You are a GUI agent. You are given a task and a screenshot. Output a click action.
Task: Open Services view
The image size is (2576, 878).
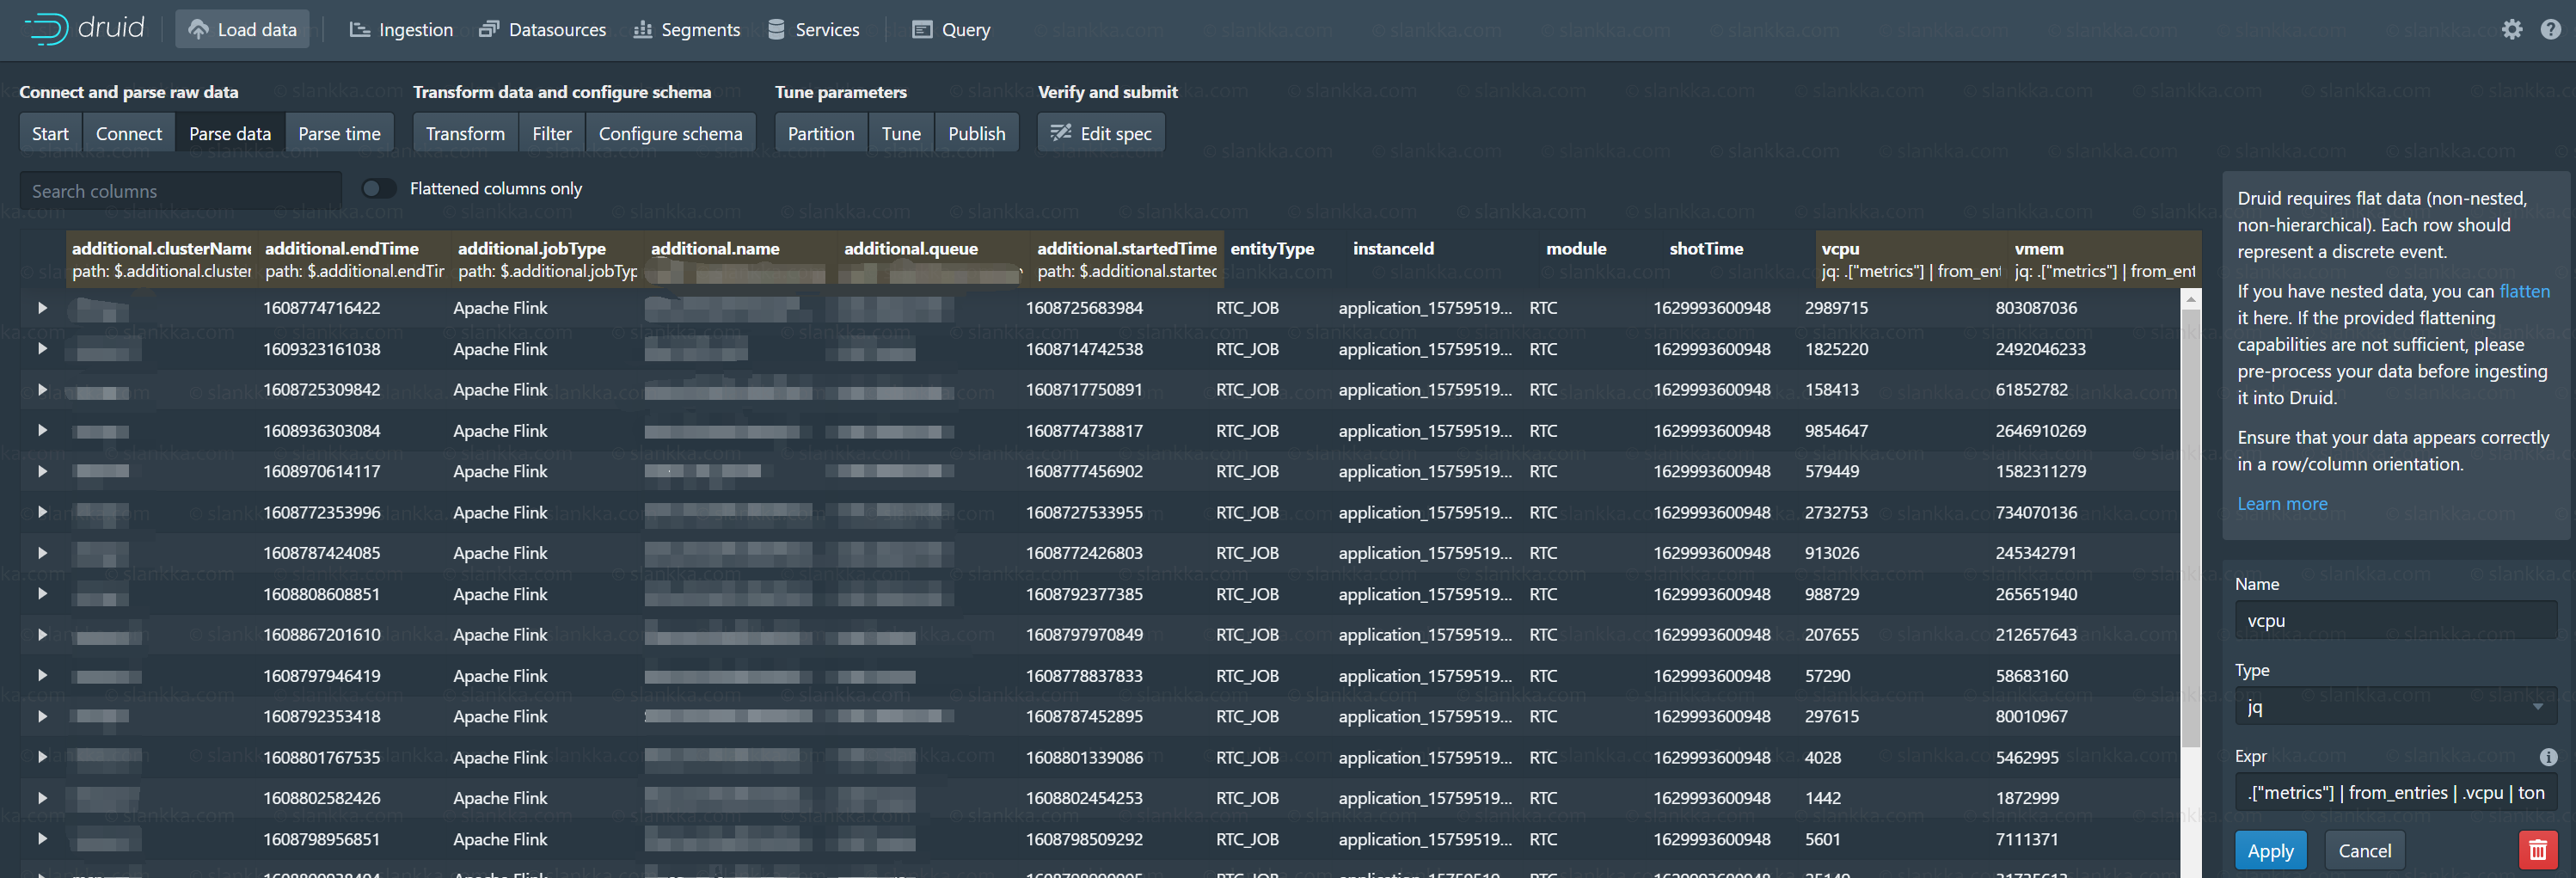(x=813, y=29)
